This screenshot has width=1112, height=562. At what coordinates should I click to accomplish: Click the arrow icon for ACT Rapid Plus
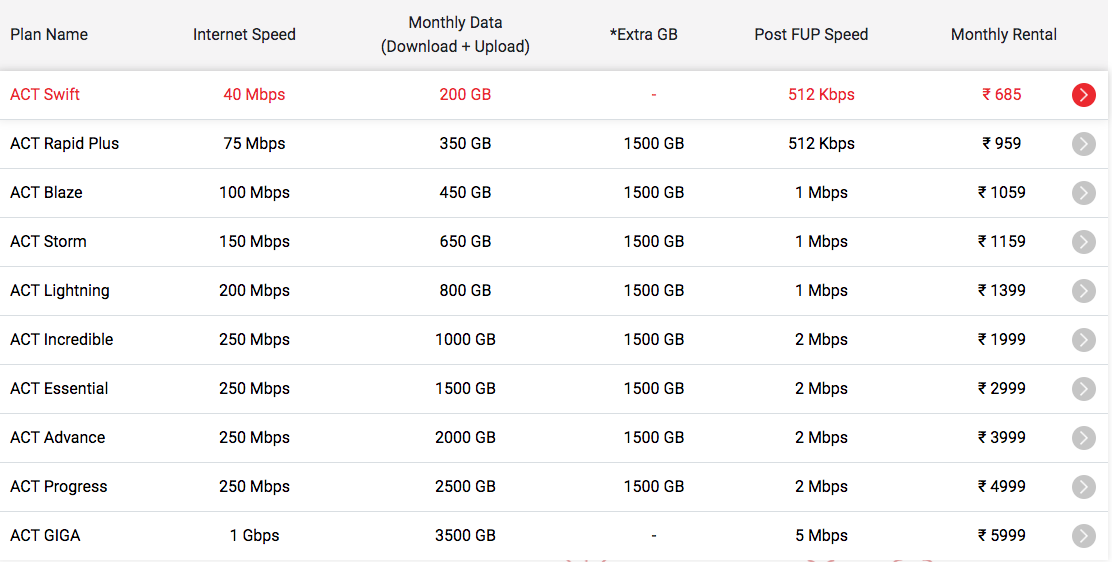[x=1084, y=143]
